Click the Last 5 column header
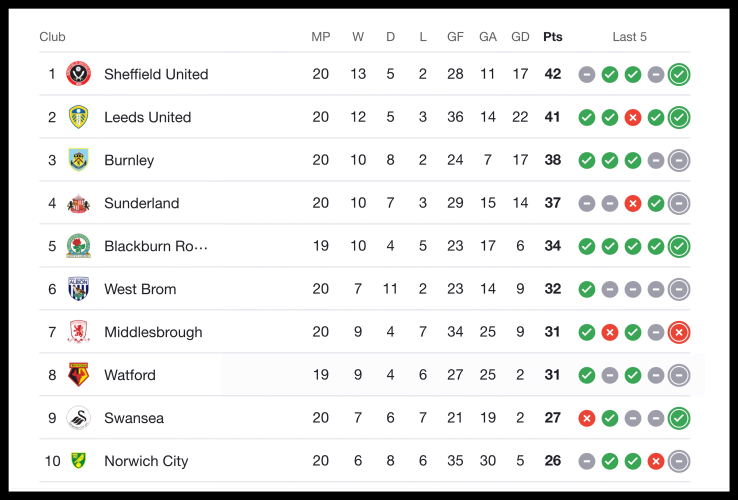The width and height of the screenshot is (738, 500). tap(629, 37)
